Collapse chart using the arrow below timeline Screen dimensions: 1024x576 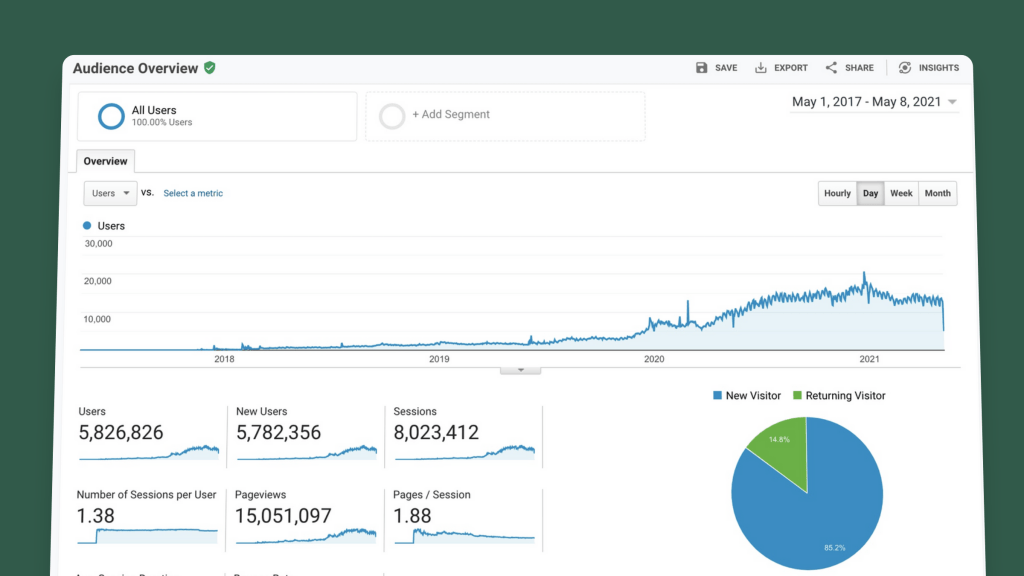(x=520, y=370)
